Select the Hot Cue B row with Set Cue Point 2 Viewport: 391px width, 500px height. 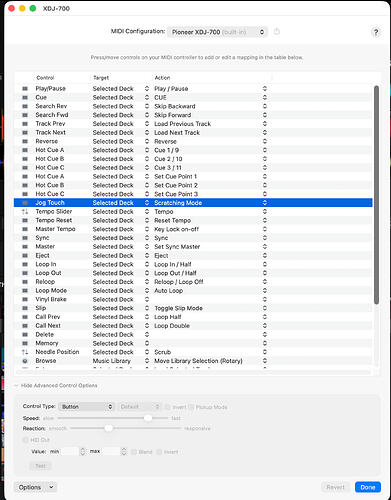(x=193, y=185)
